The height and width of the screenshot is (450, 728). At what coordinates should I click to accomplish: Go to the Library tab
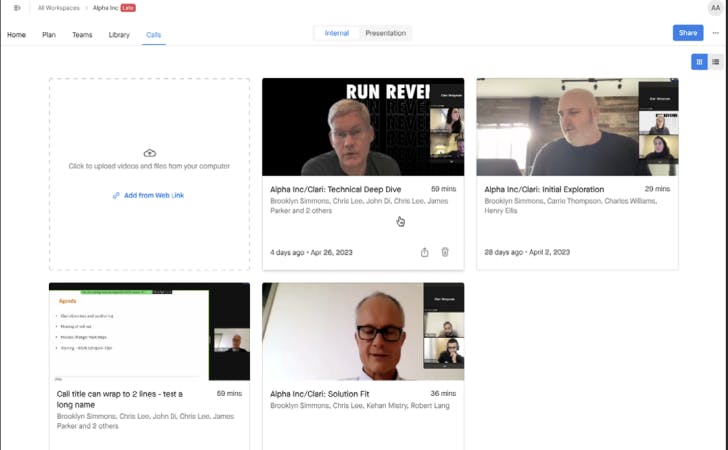coord(119,35)
